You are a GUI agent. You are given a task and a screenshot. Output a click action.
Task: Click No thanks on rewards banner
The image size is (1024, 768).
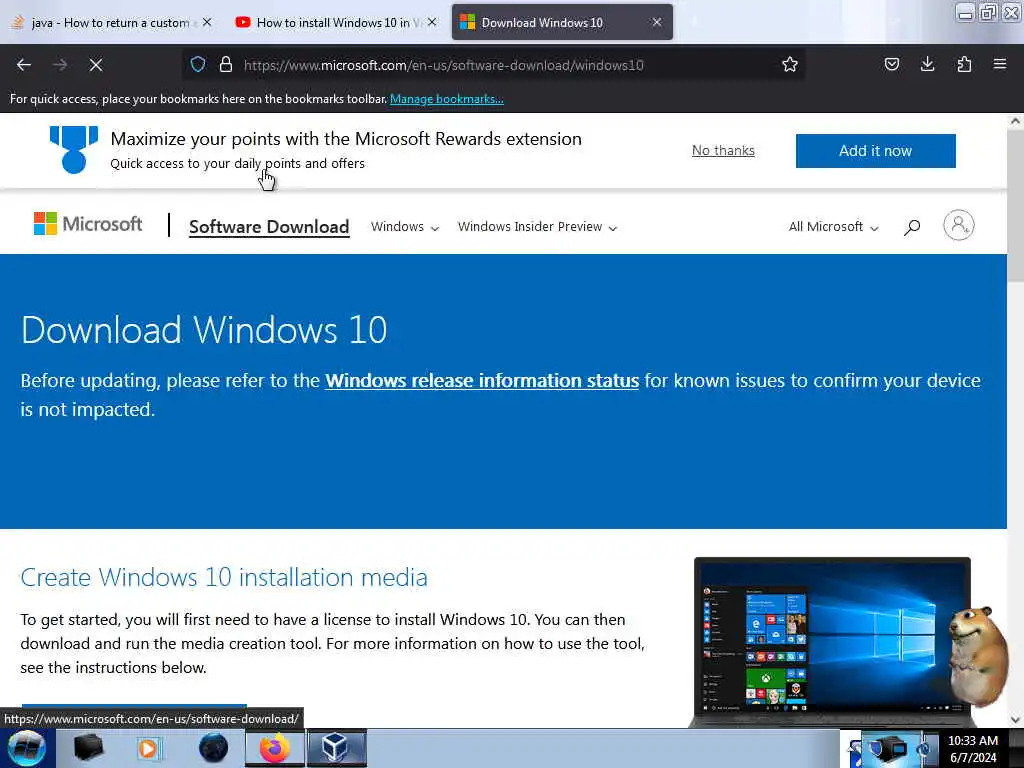coord(723,150)
